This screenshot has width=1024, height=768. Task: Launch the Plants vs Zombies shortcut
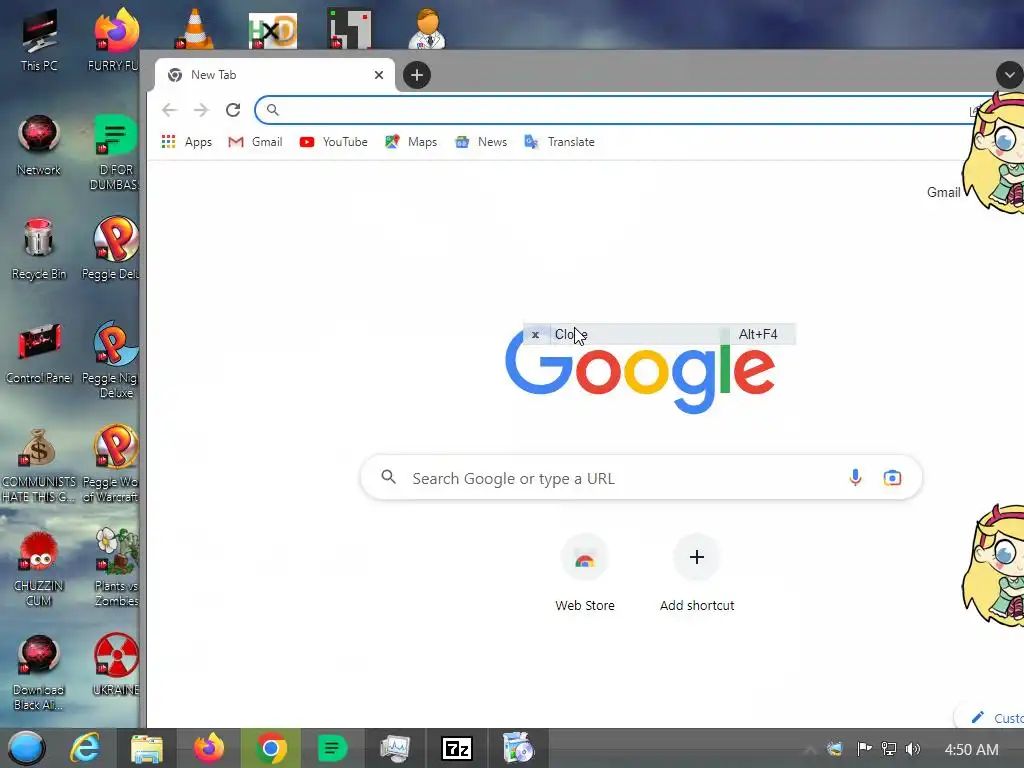click(116, 567)
